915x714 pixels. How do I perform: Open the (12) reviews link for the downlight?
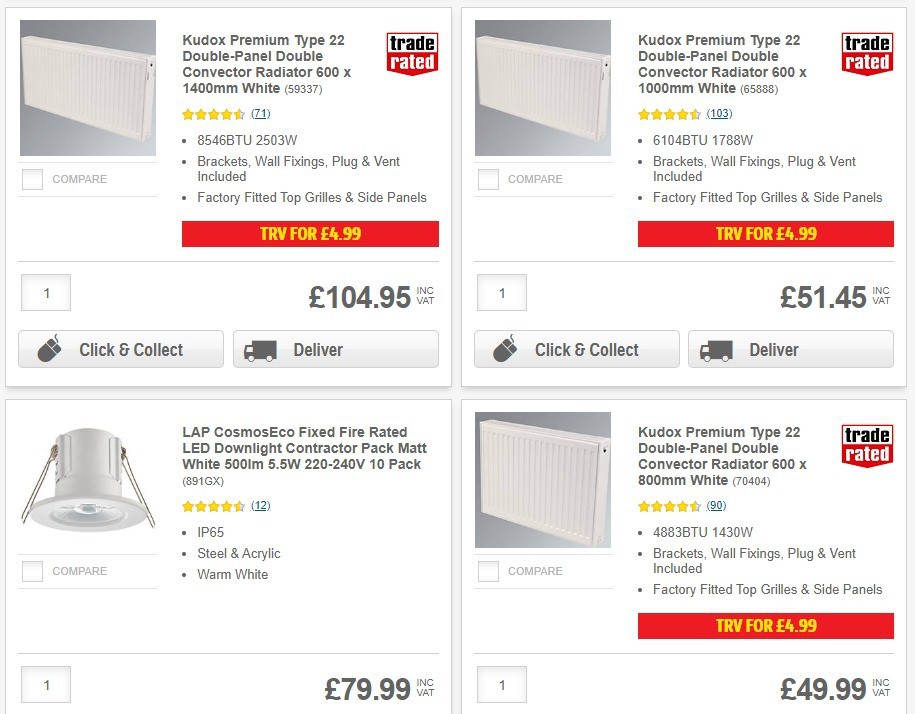(261, 506)
